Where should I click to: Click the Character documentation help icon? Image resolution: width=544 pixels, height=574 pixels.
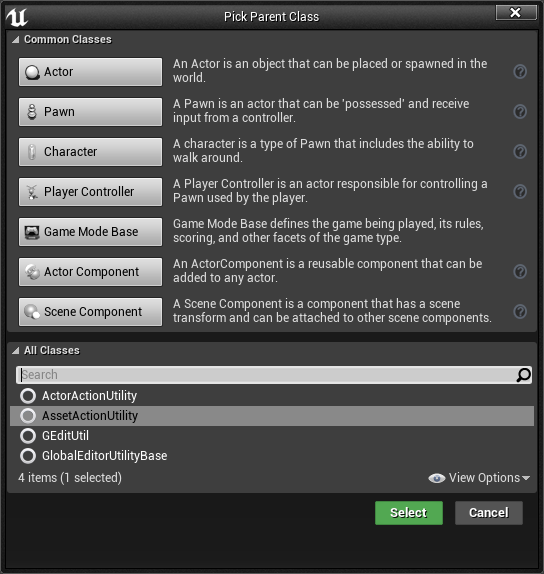click(x=520, y=151)
